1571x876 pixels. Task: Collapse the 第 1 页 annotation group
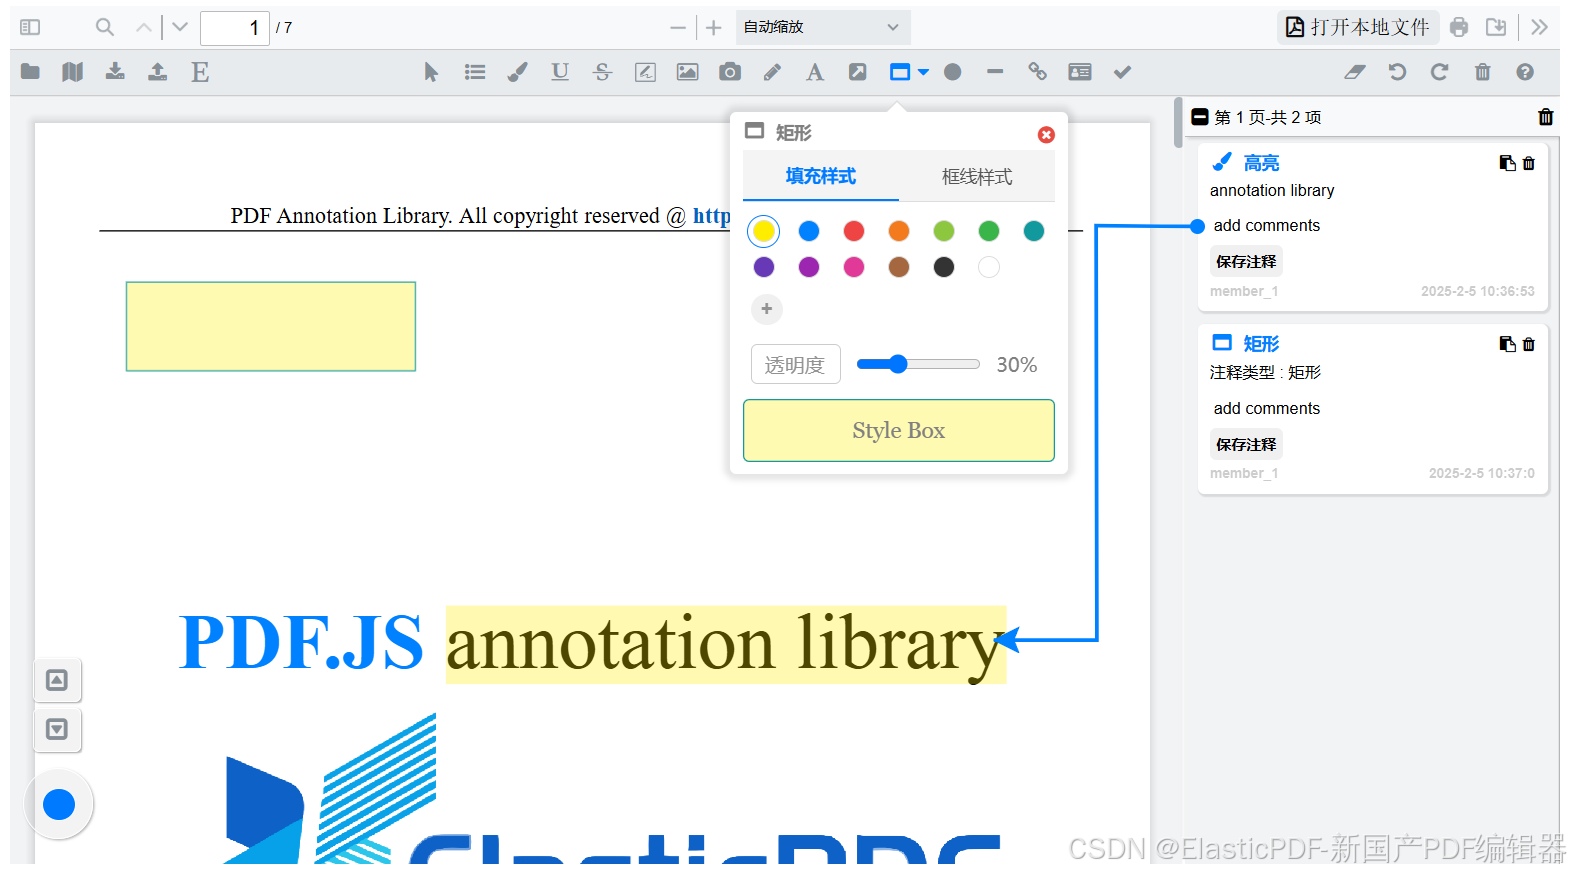coord(1200,117)
